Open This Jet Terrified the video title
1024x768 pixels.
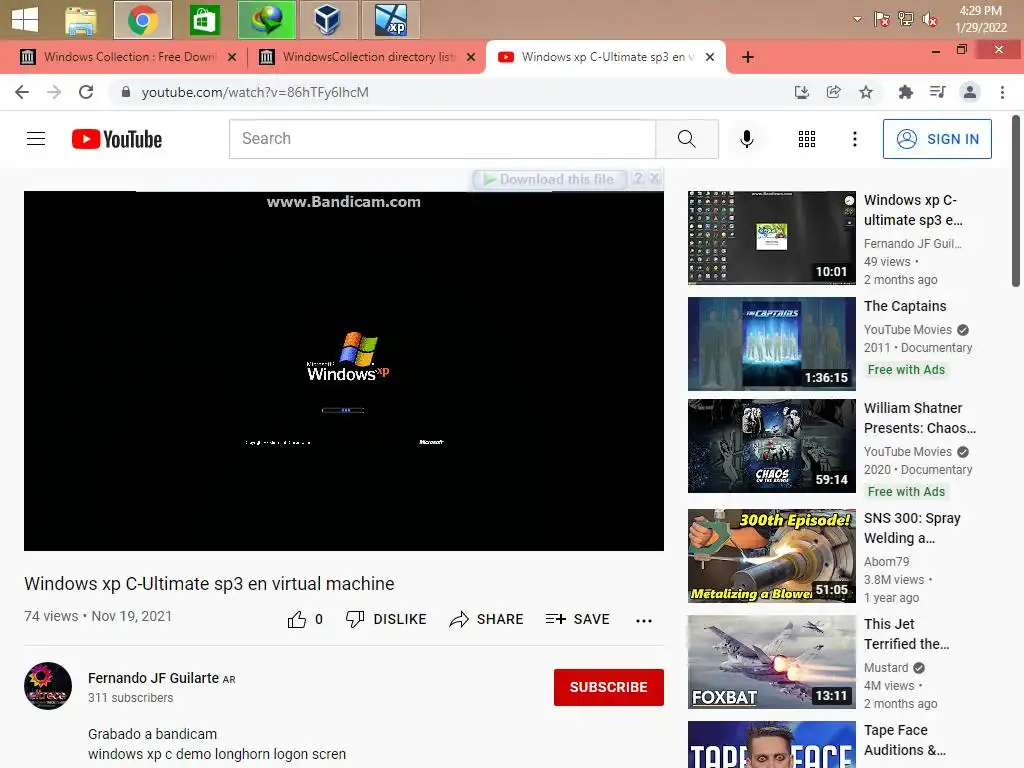point(906,633)
